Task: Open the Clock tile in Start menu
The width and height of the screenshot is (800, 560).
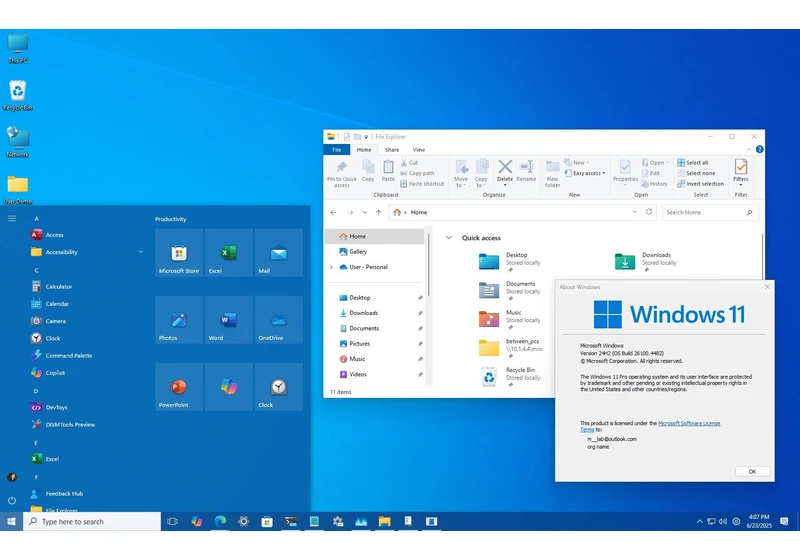Action: 279,387
